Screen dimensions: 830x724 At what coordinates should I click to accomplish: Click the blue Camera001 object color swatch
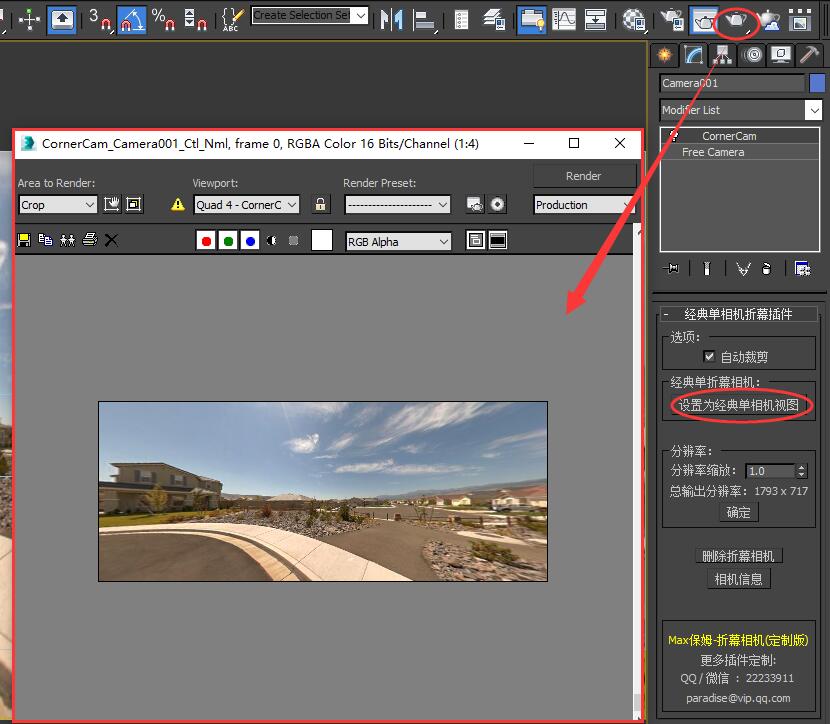tap(817, 83)
